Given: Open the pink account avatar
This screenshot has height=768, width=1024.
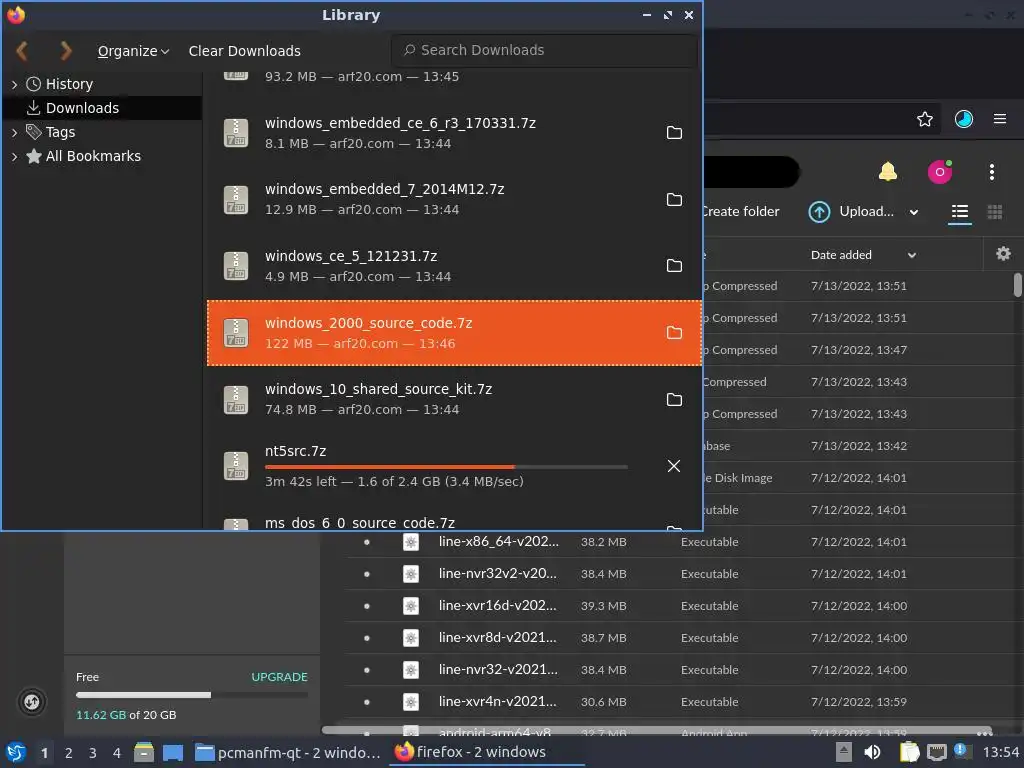Looking at the screenshot, I should pos(940,172).
